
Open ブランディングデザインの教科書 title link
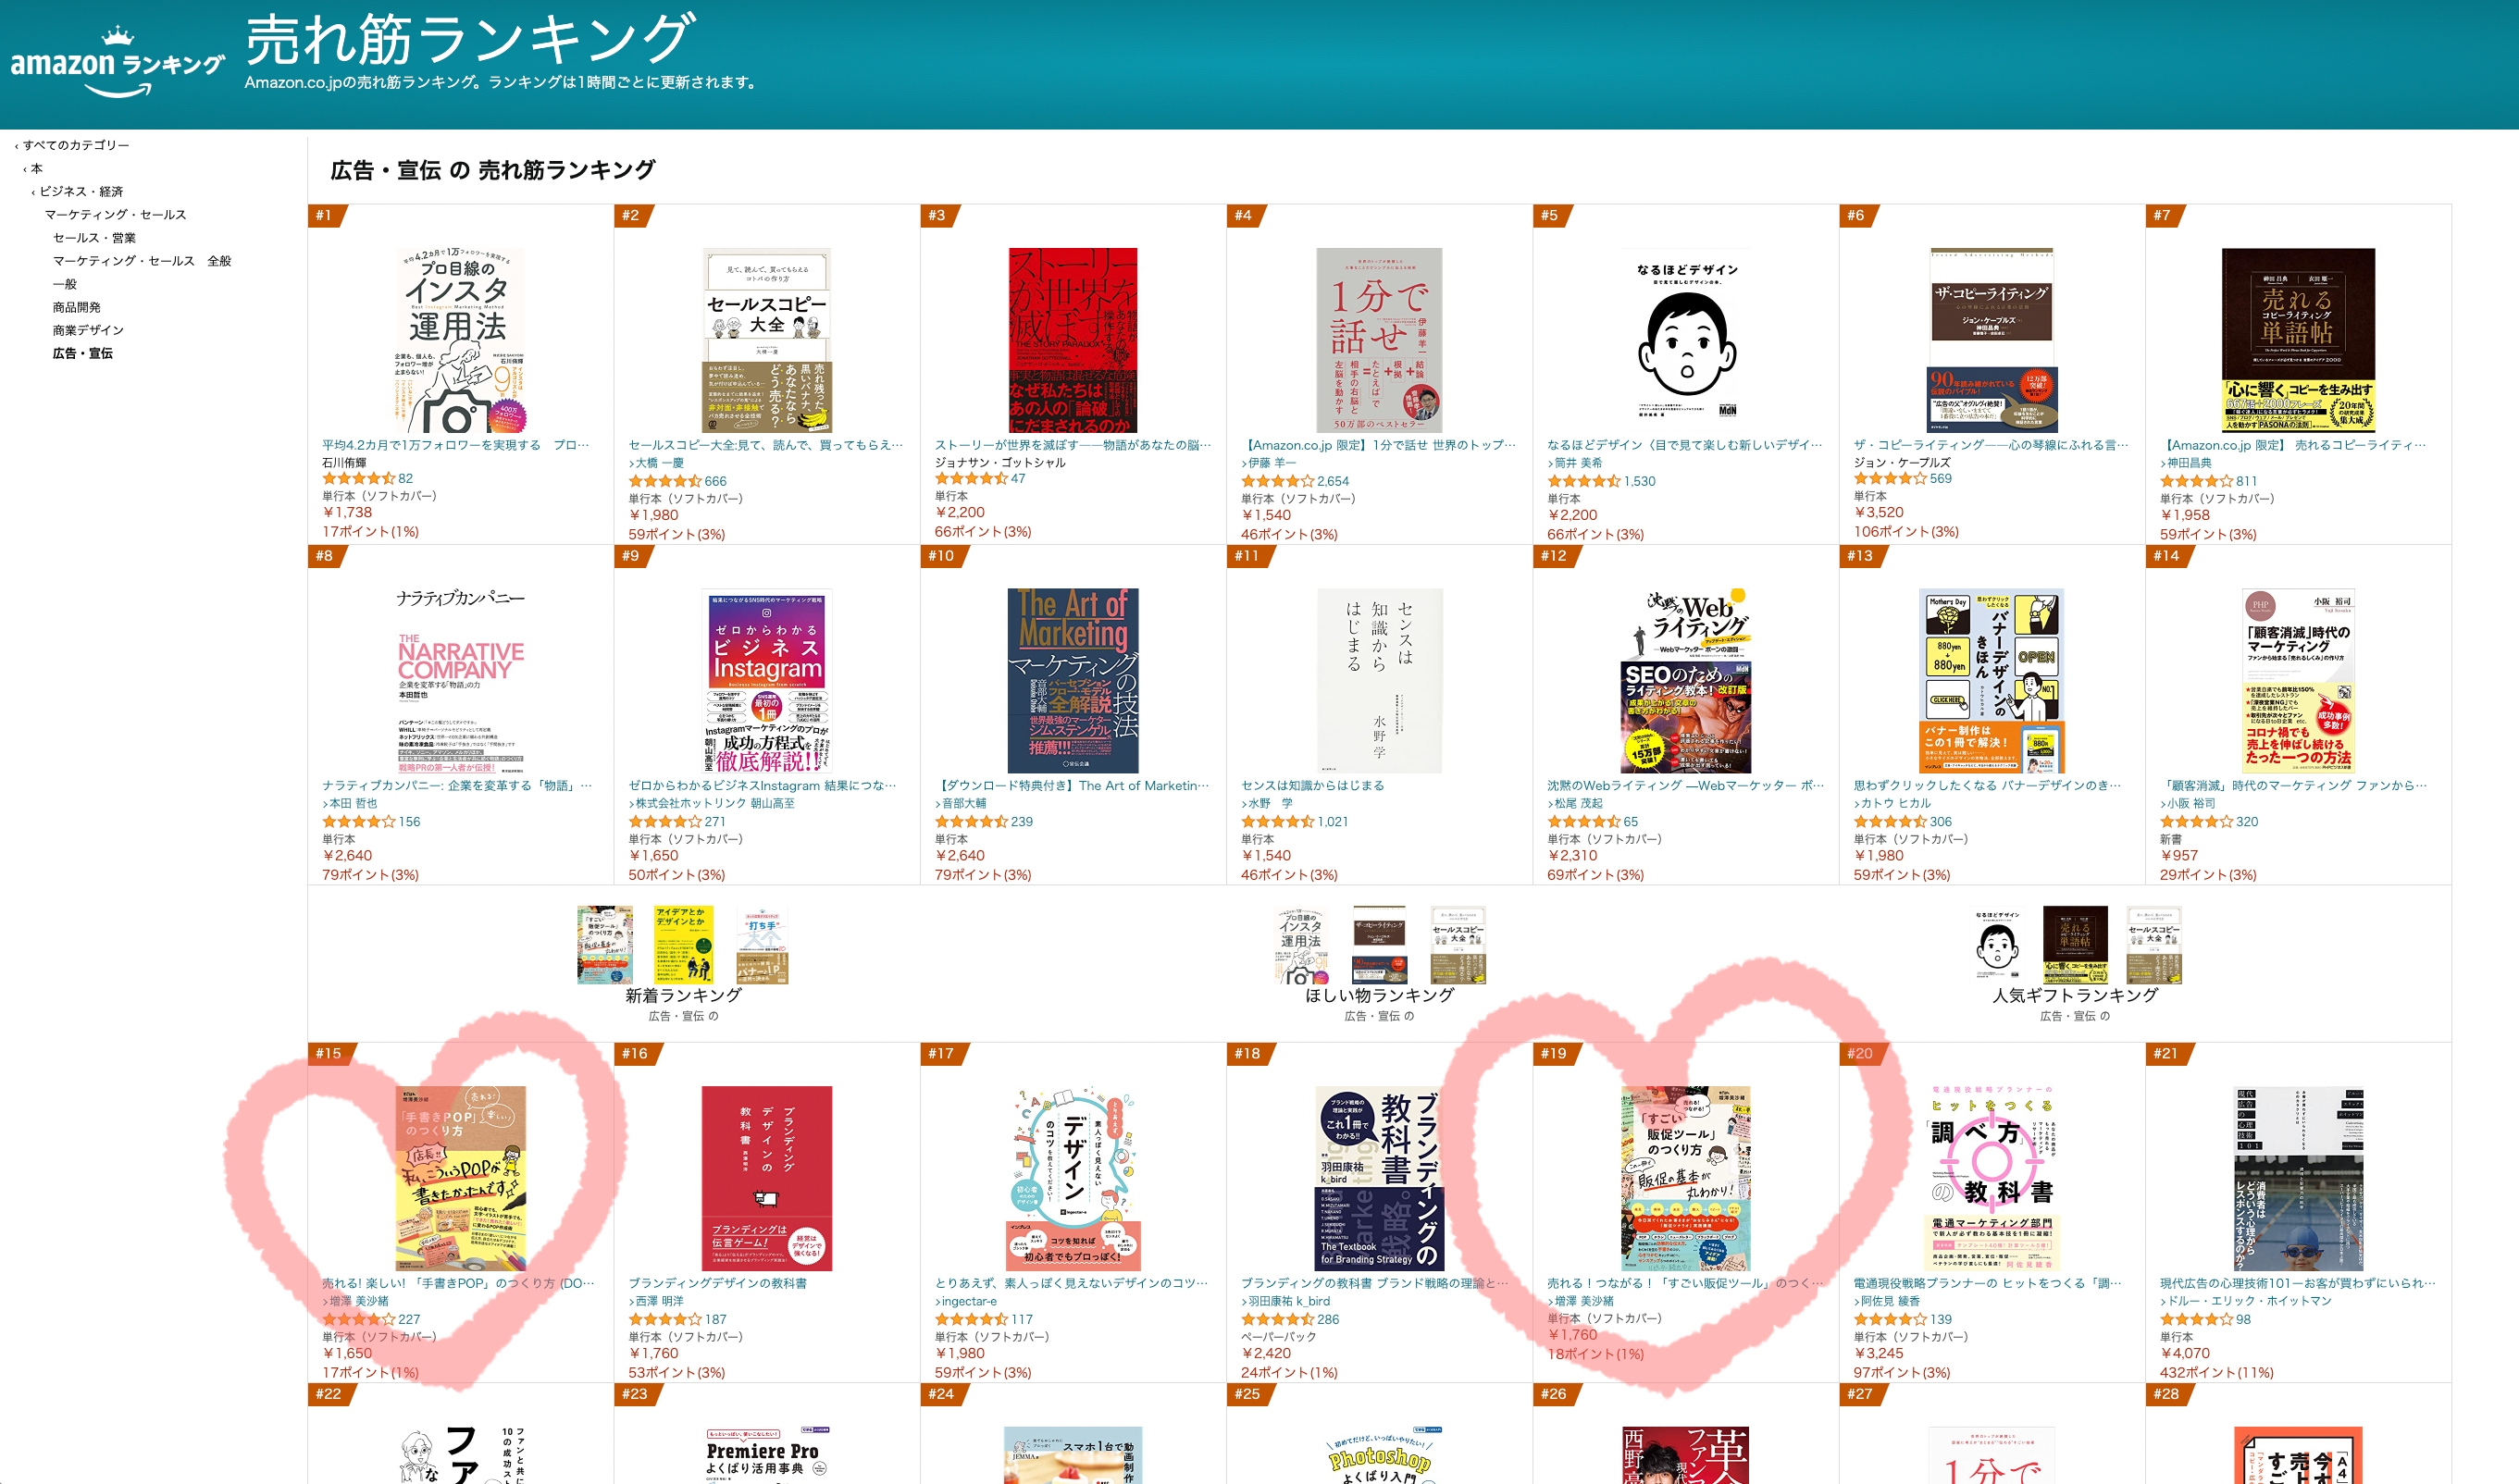pos(717,1283)
